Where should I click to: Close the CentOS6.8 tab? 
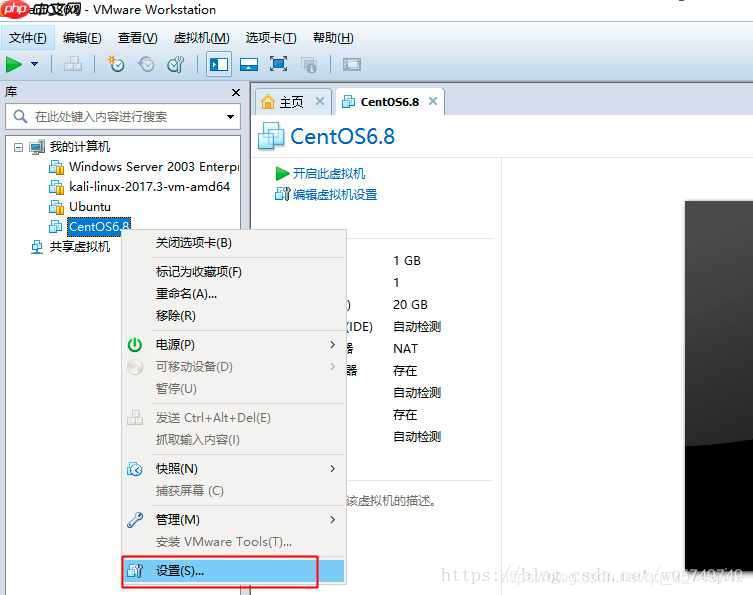point(433,101)
